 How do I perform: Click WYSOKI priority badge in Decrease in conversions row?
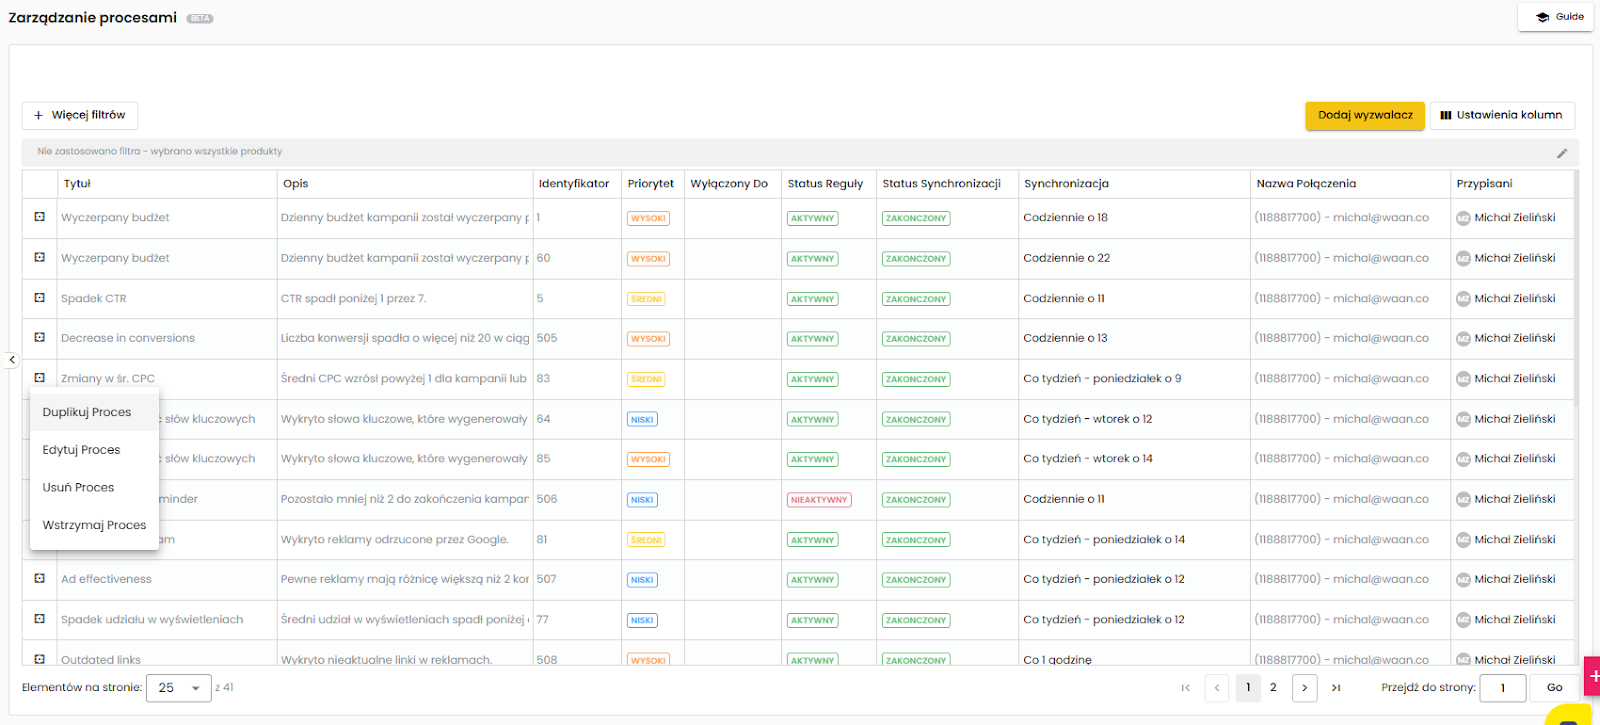pyautogui.click(x=648, y=339)
